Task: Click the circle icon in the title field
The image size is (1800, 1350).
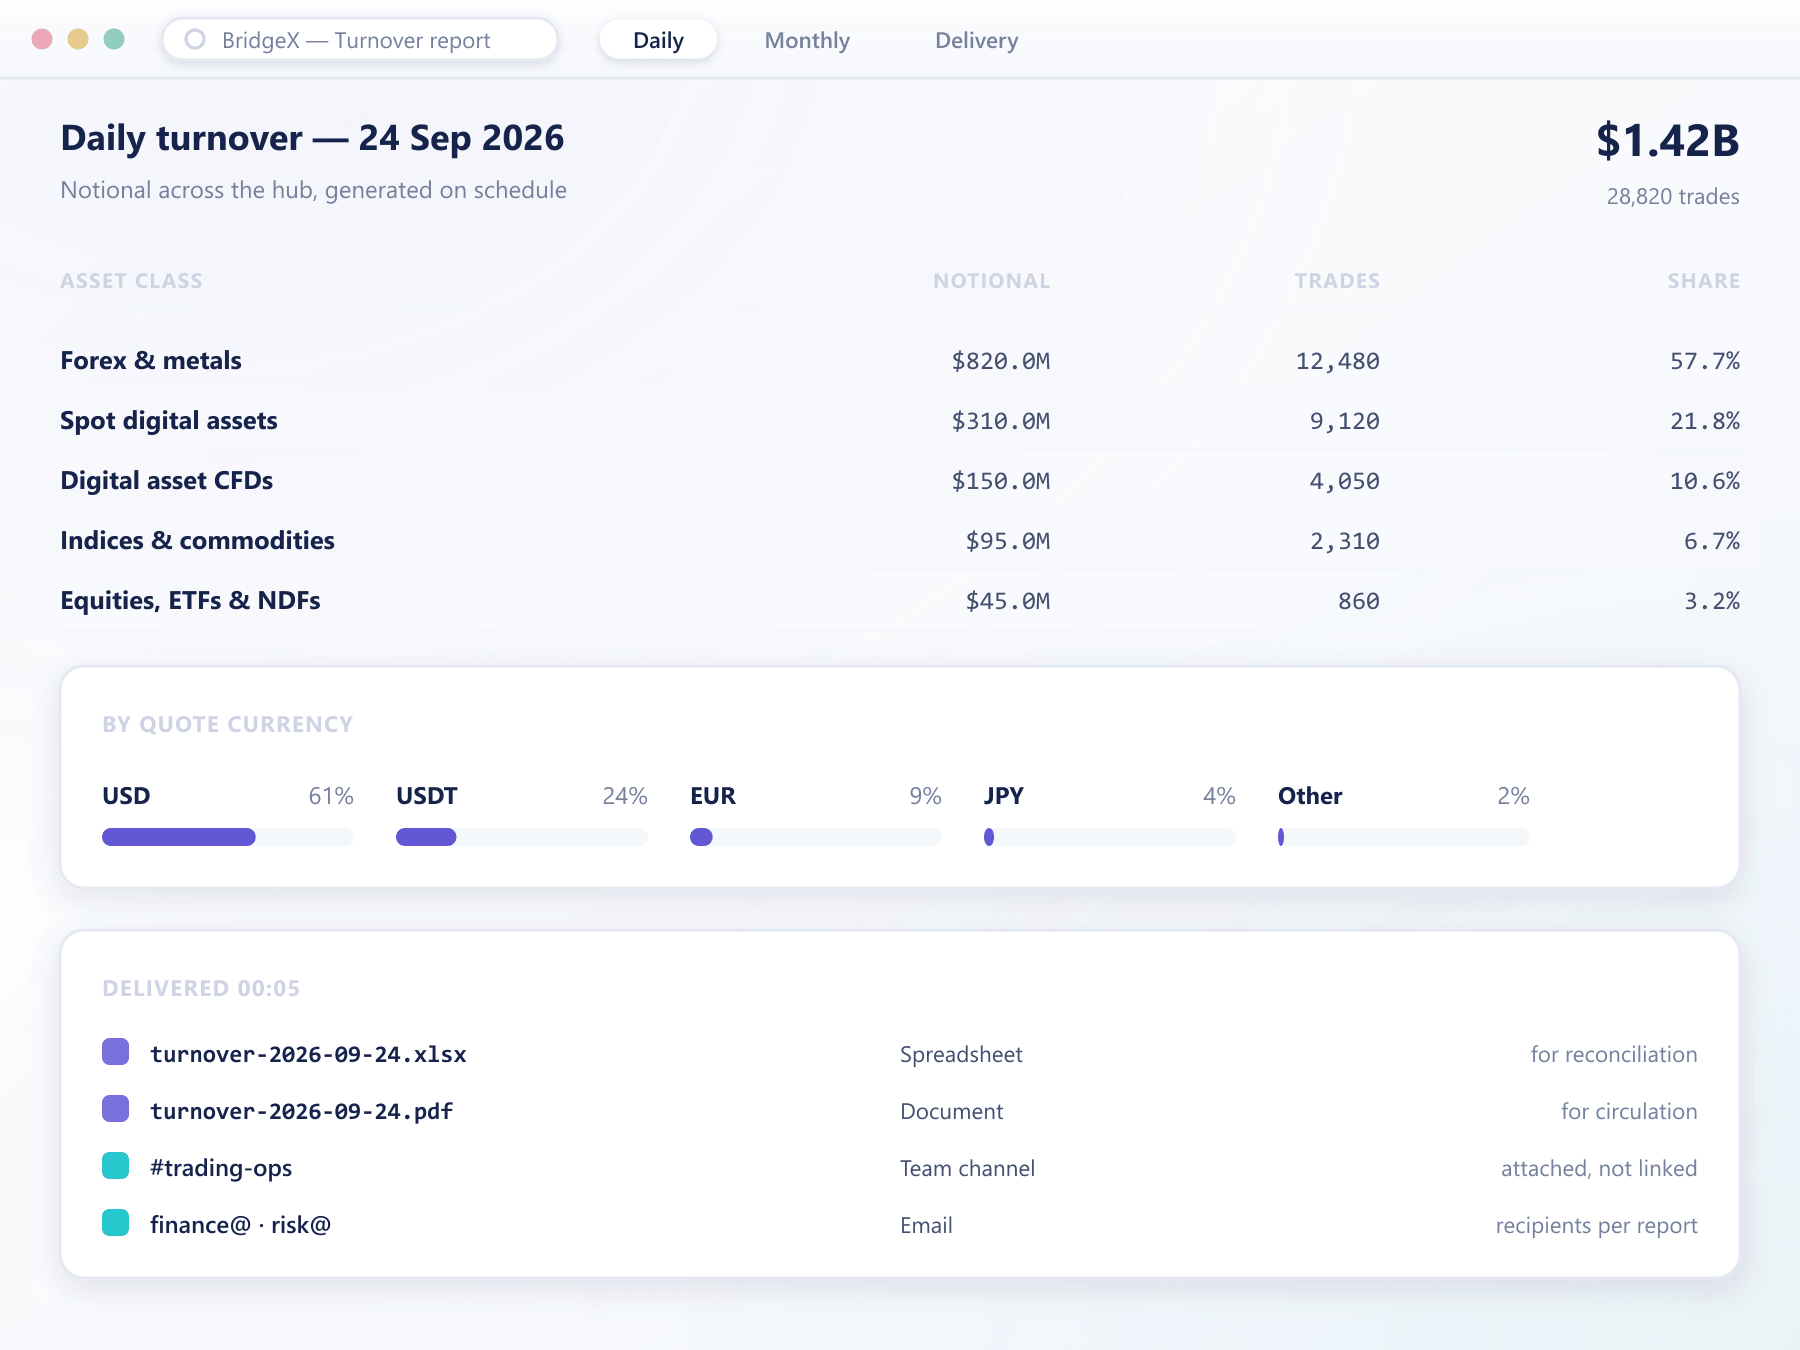Action: click(x=195, y=40)
